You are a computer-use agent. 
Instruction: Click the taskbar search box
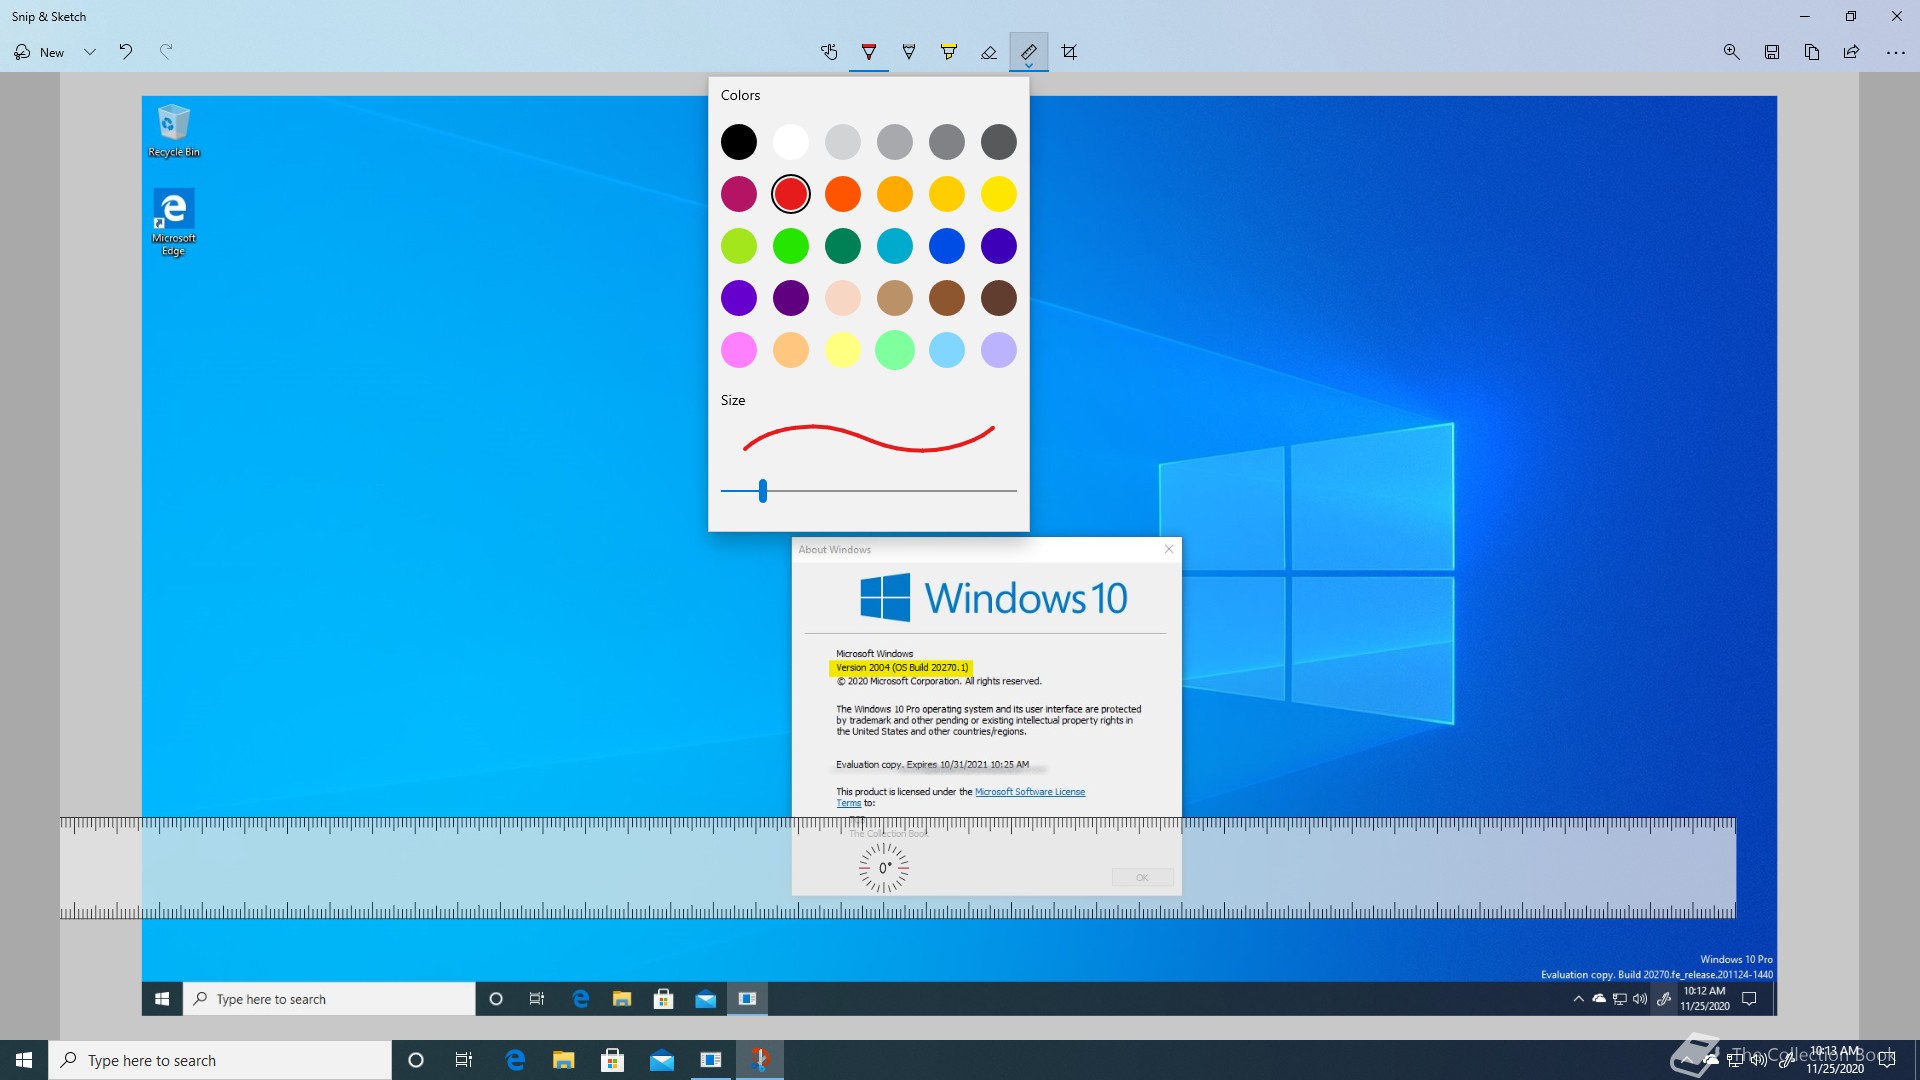click(x=220, y=1060)
